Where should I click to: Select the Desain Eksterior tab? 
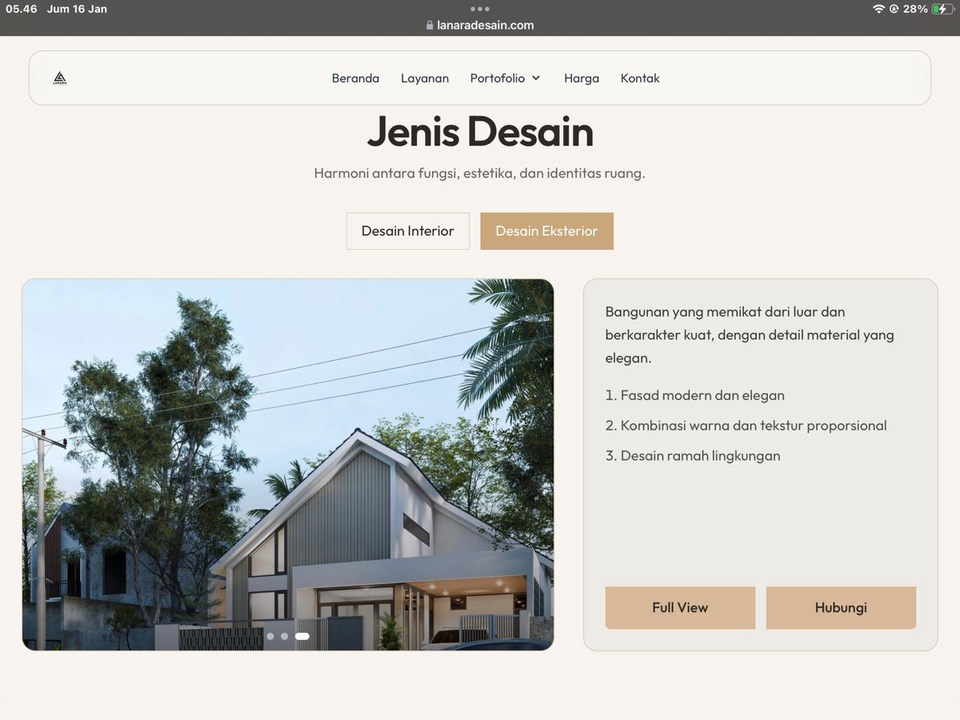tap(546, 231)
